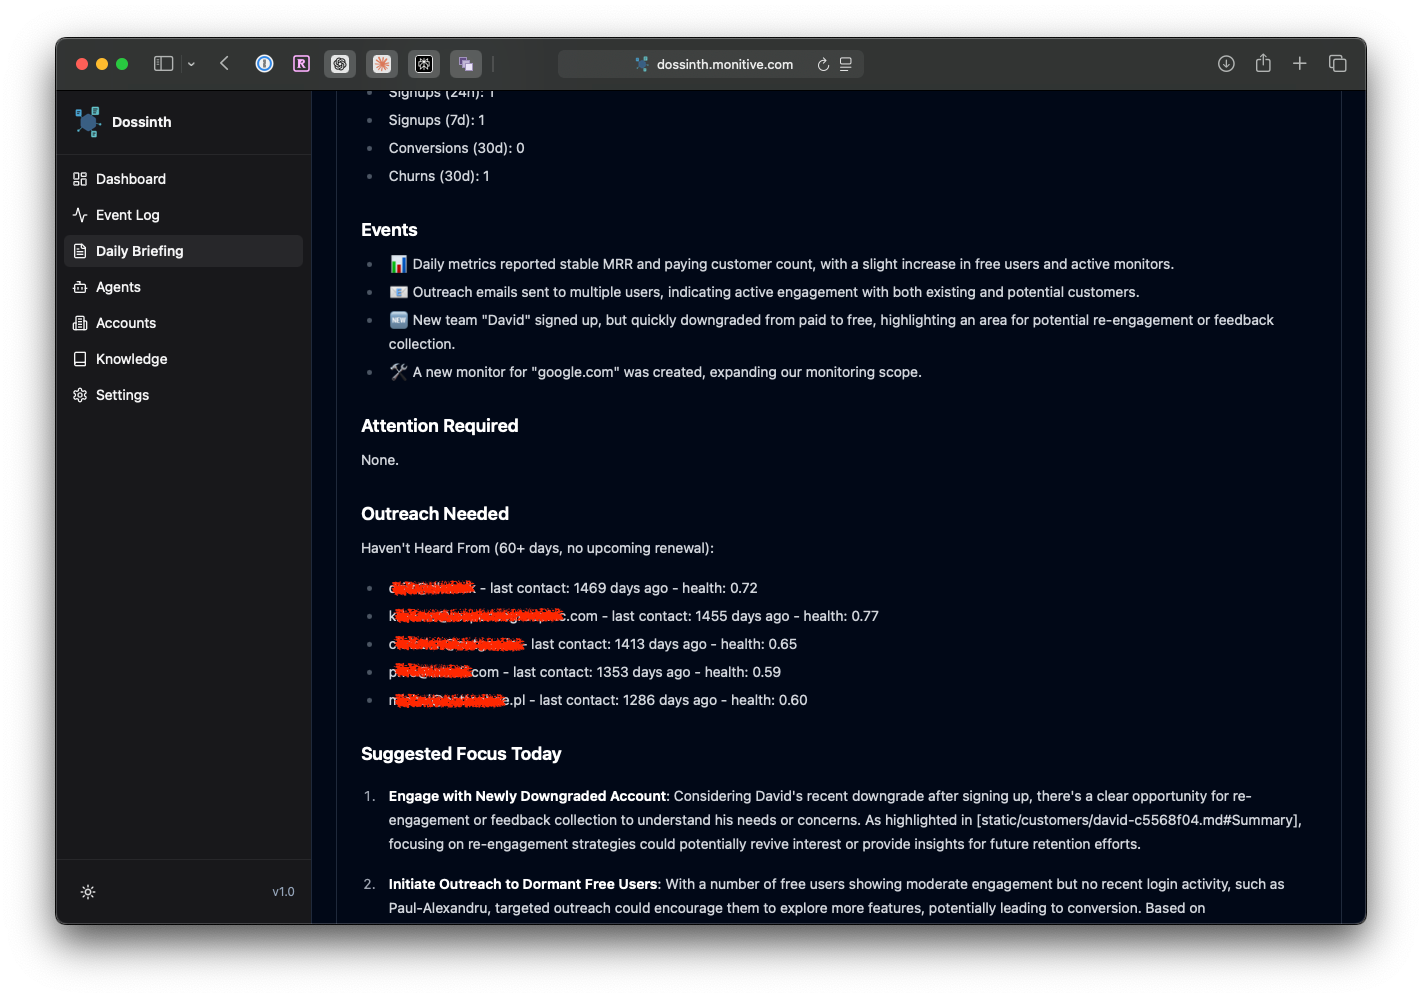Toggle the light/dark theme sun icon
The image size is (1422, 998).
point(88,892)
